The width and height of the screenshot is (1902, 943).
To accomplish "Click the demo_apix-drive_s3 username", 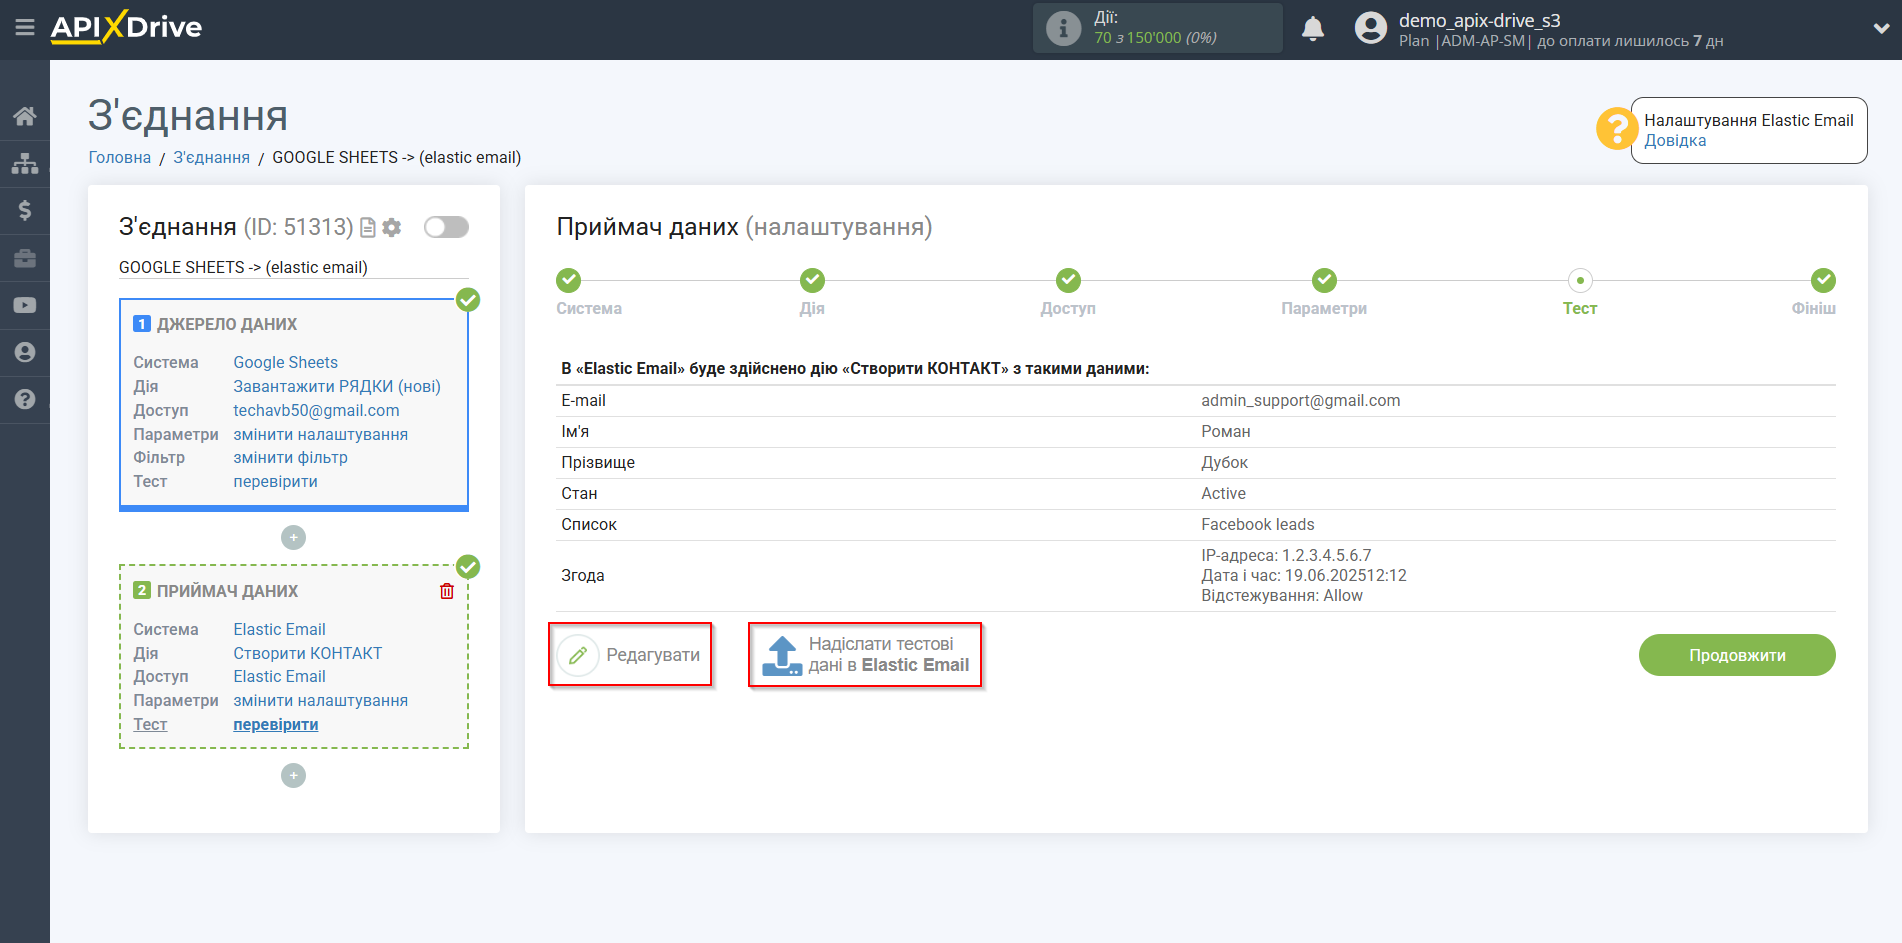I will (1480, 20).
